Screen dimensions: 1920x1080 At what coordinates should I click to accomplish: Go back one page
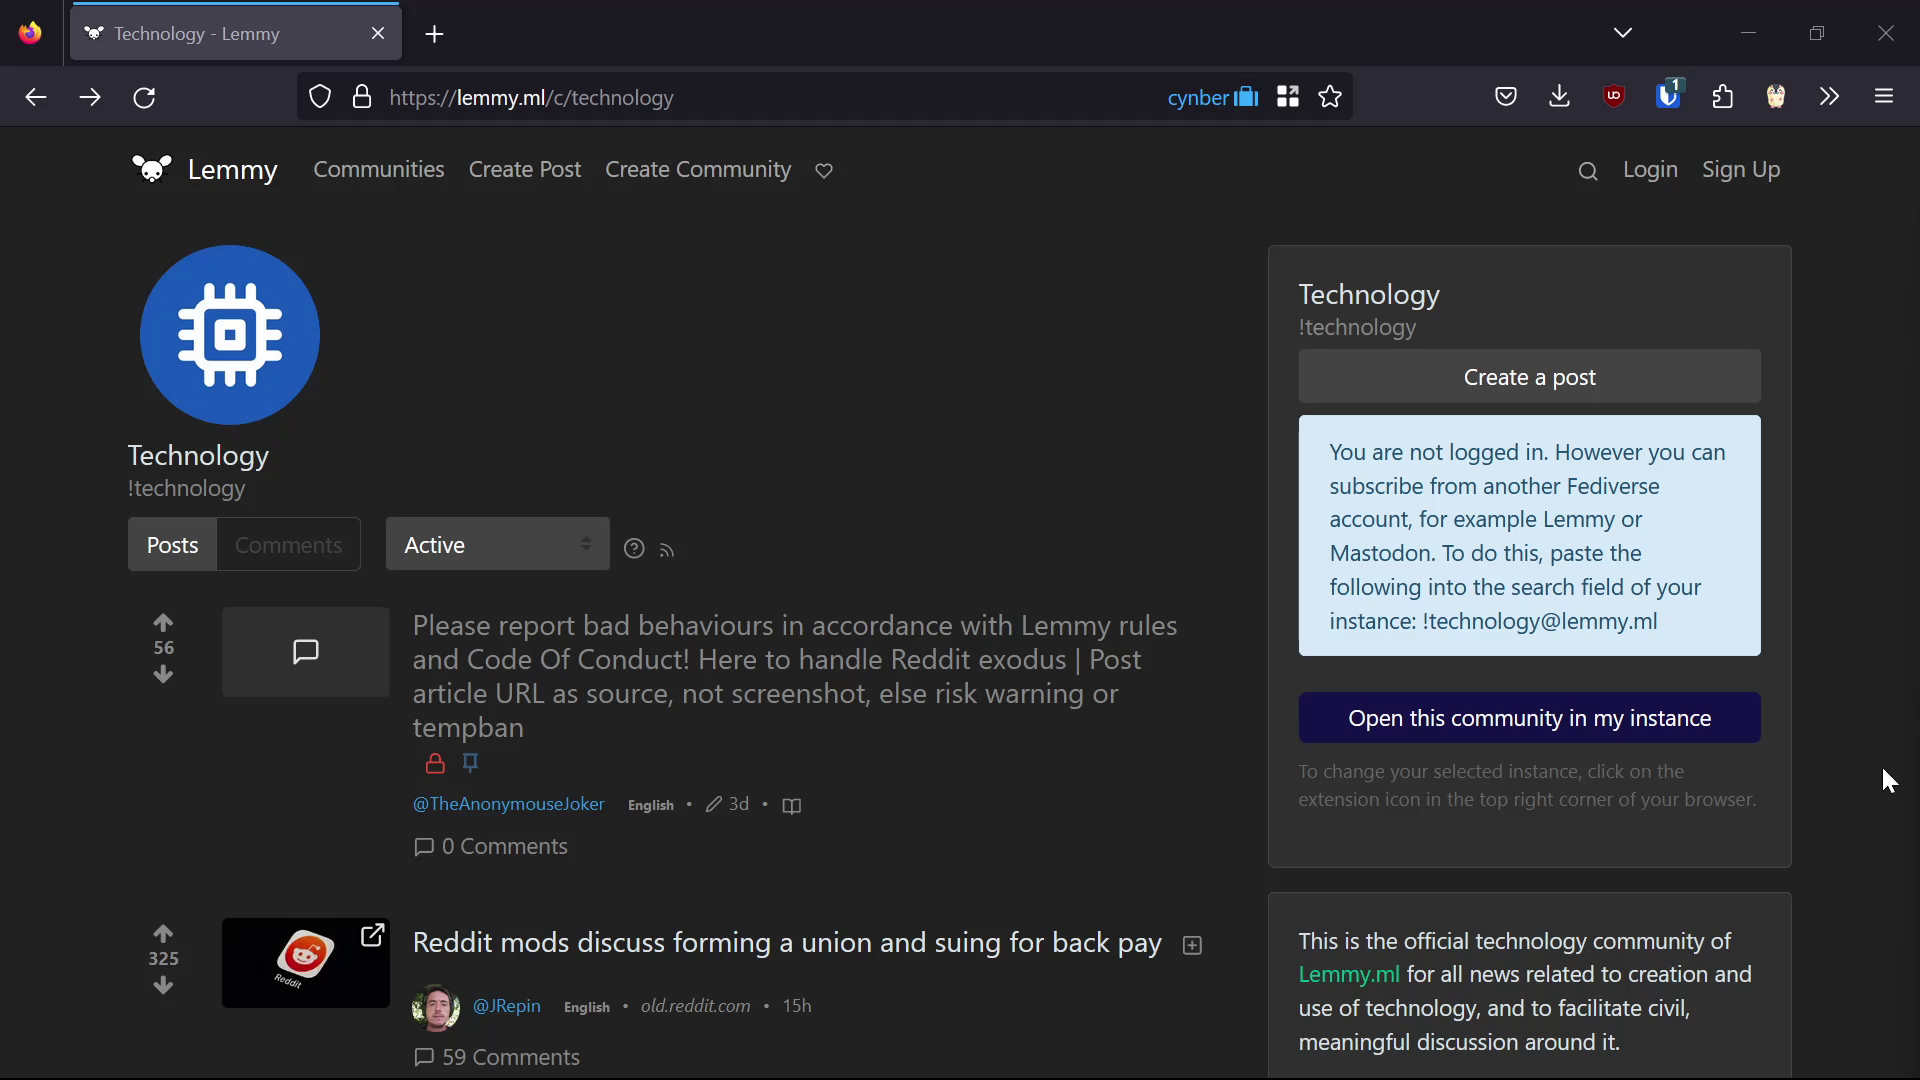pyautogui.click(x=36, y=97)
